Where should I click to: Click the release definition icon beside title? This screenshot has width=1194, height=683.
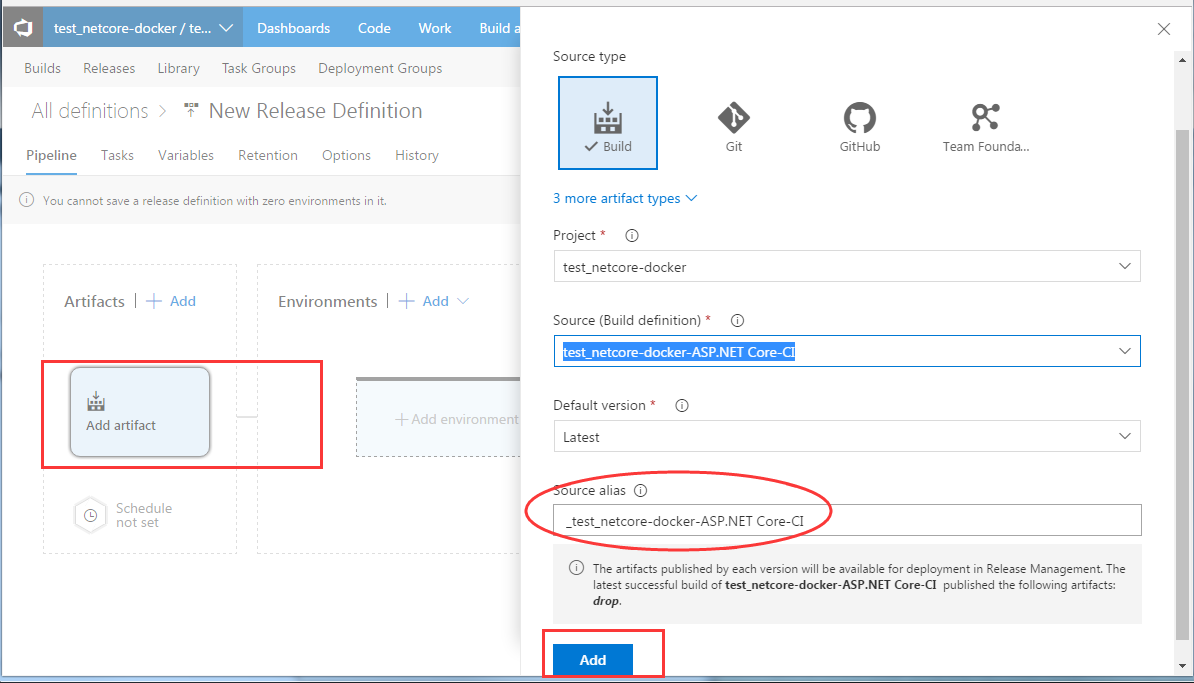tap(191, 111)
